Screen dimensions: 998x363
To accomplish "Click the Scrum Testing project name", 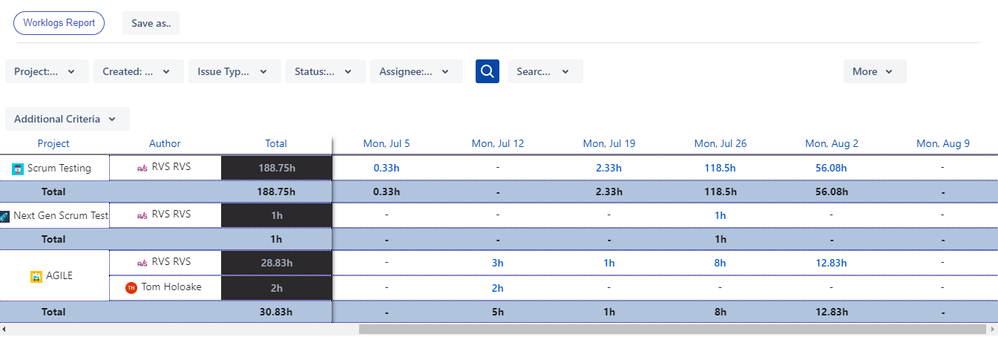I will (59, 168).
